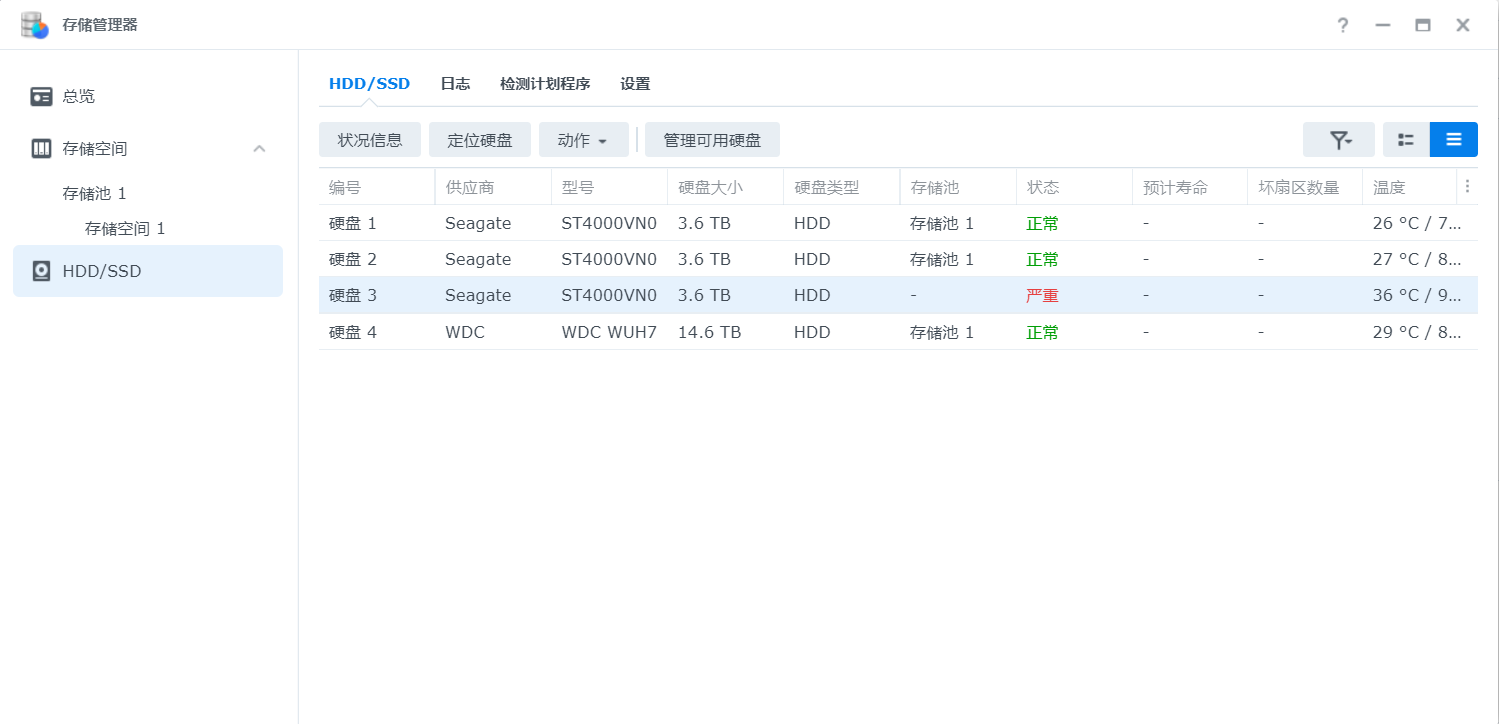
Task: Sort by the 型号 column header
Action: pyautogui.click(x=609, y=187)
